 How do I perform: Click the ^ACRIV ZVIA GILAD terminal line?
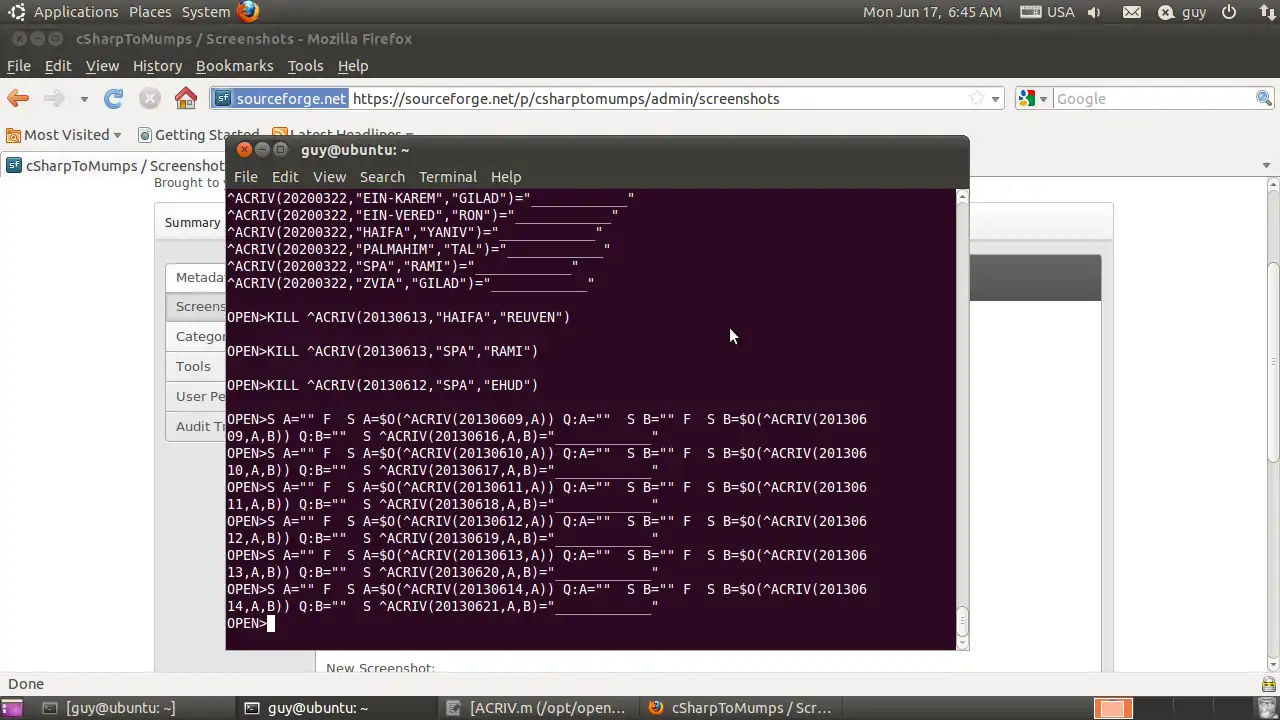pos(410,283)
